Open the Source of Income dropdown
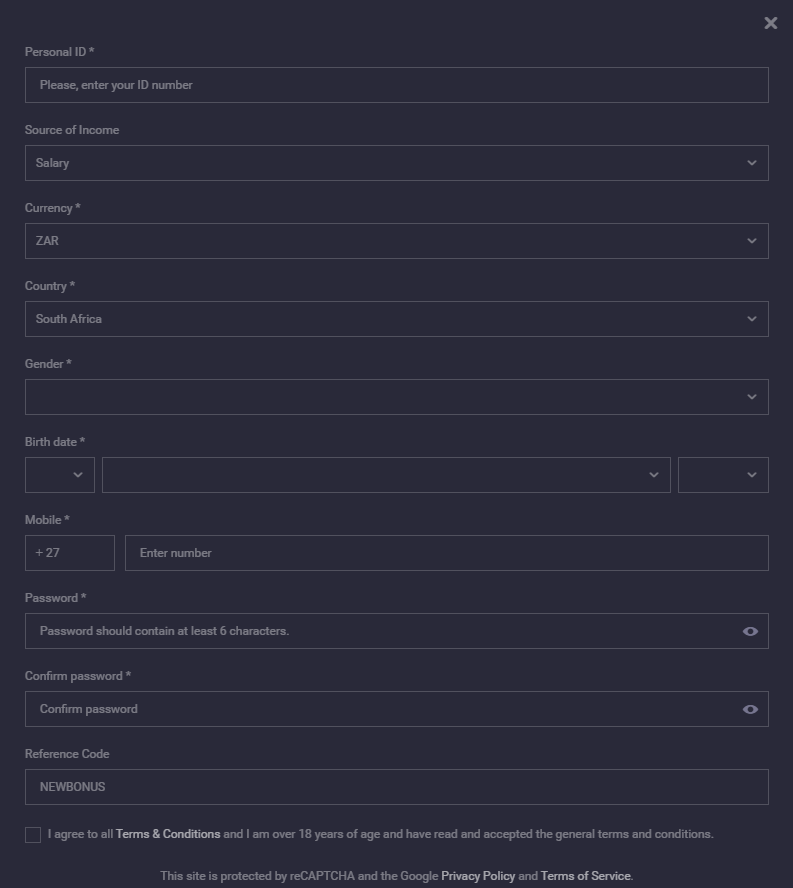 point(396,163)
